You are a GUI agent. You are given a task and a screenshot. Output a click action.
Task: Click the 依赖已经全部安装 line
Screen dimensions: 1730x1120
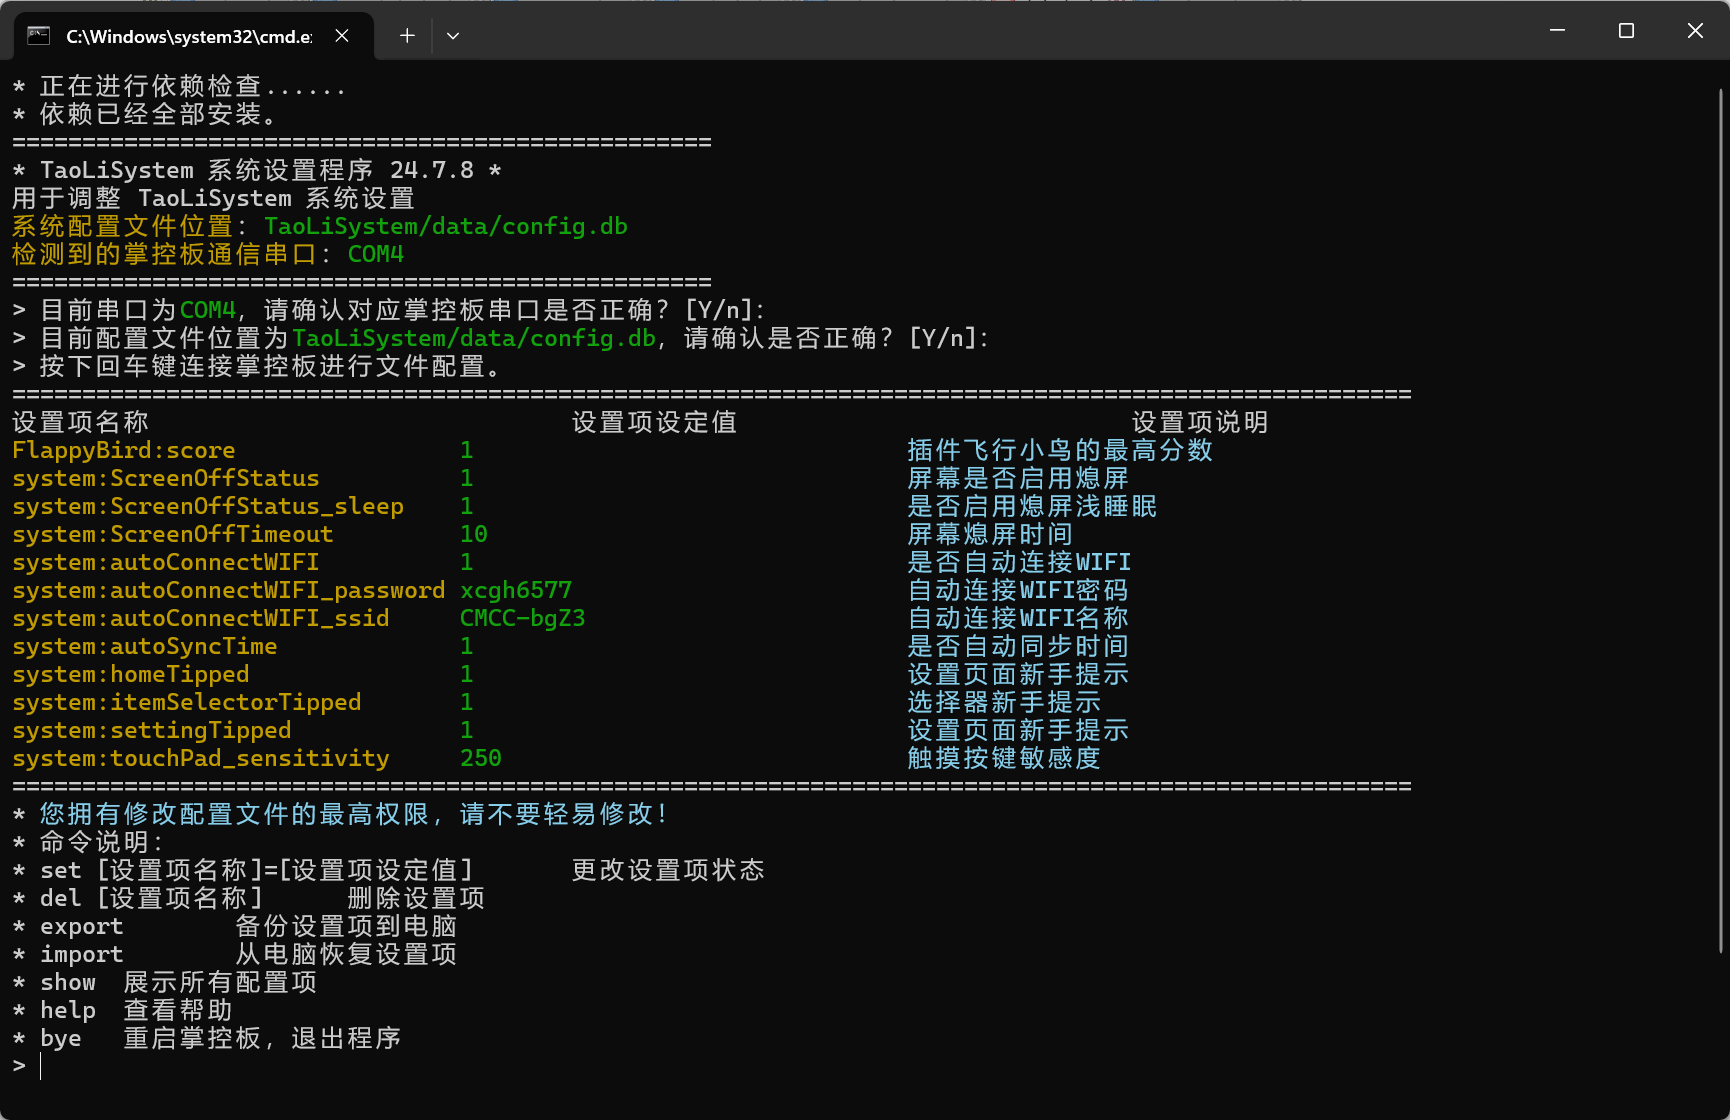click(x=145, y=114)
